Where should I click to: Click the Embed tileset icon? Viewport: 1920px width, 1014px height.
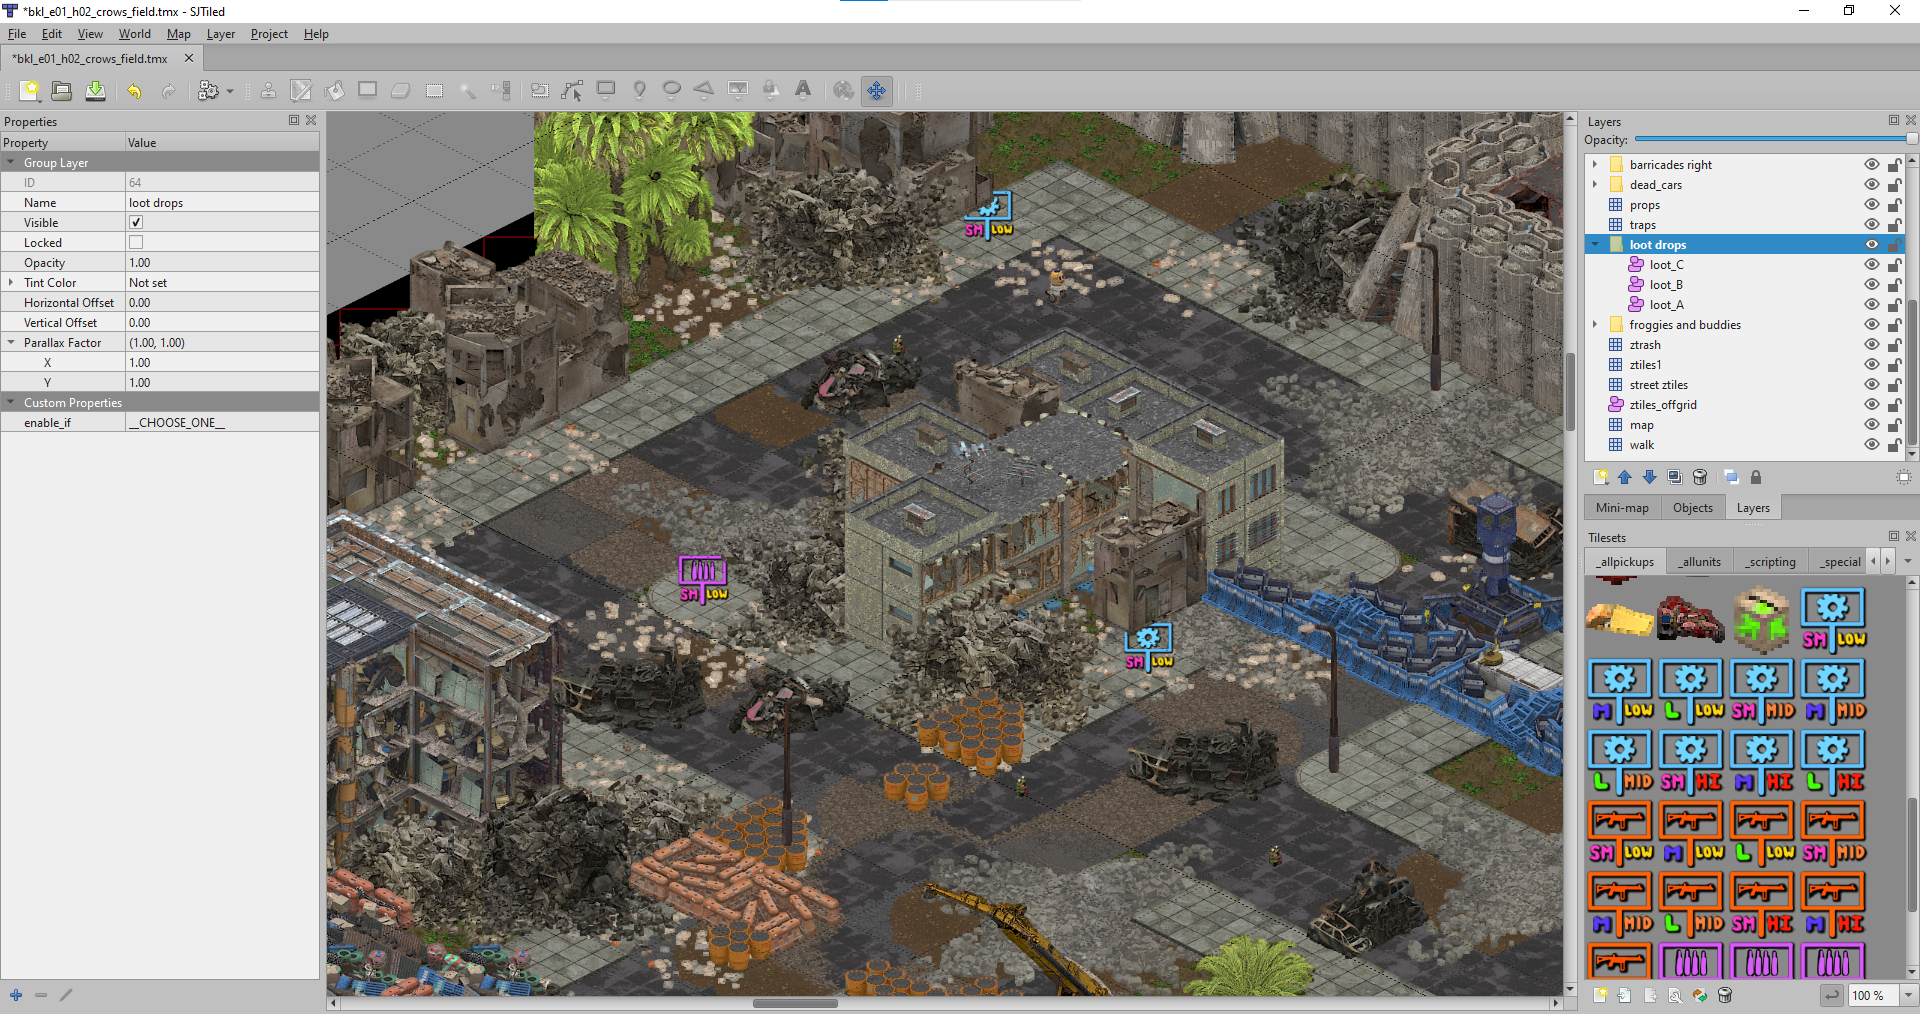tap(1625, 995)
